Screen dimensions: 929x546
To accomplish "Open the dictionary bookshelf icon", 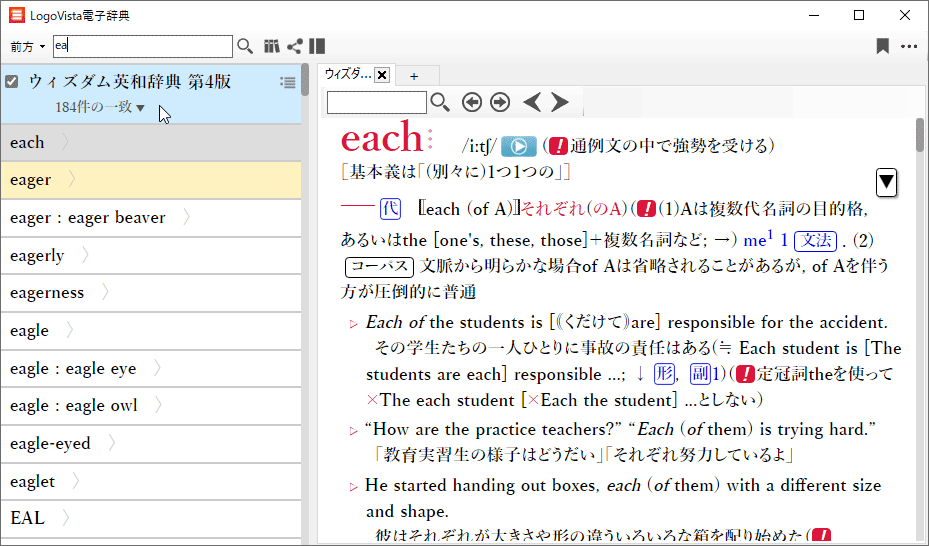I will [272, 46].
